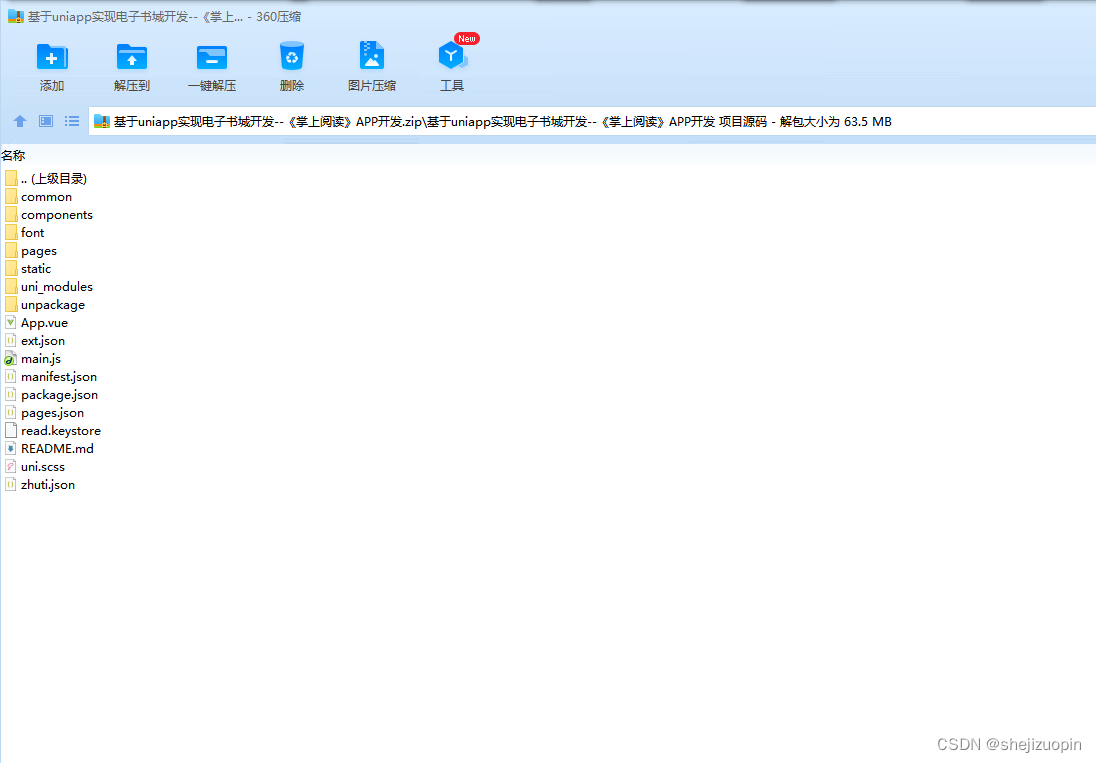Click the uni.scss file type icon
Image resolution: width=1096 pixels, height=763 pixels.
pyautogui.click(x=10, y=467)
